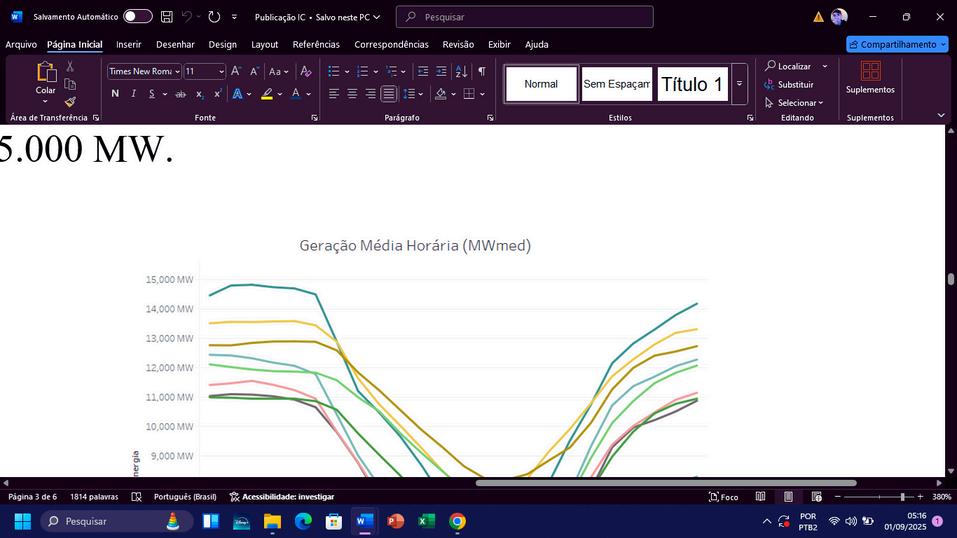Click Acessibilidade: investigar in status bar

pos(281,496)
